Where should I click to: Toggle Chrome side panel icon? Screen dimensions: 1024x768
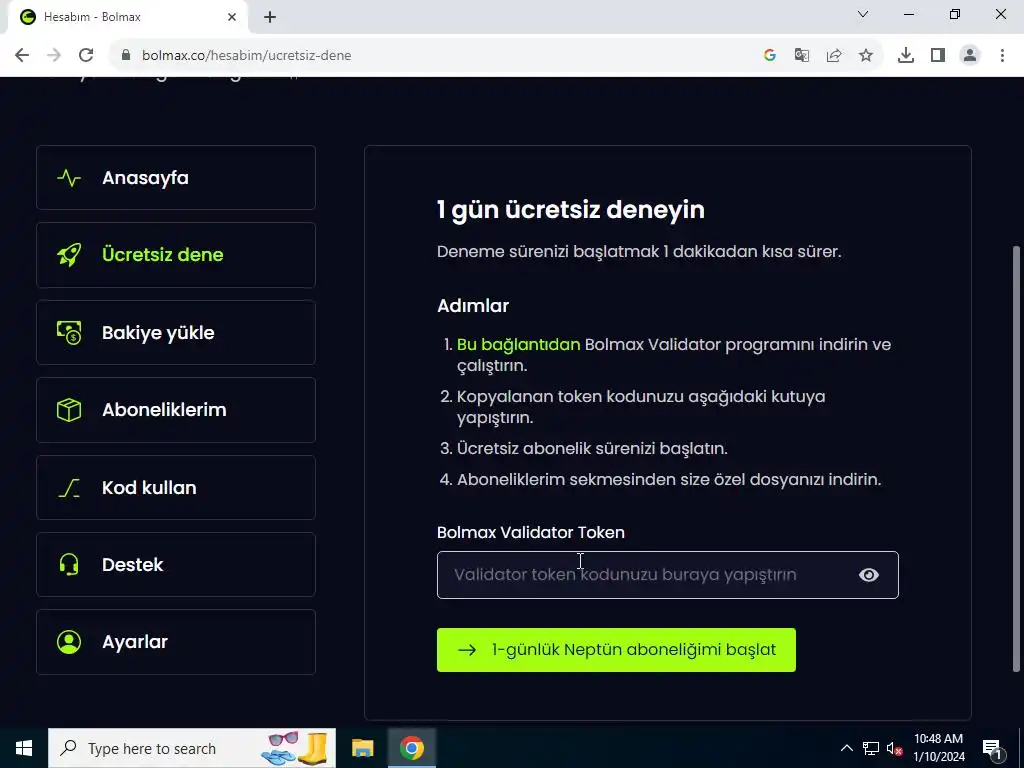click(x=938, y=56)
